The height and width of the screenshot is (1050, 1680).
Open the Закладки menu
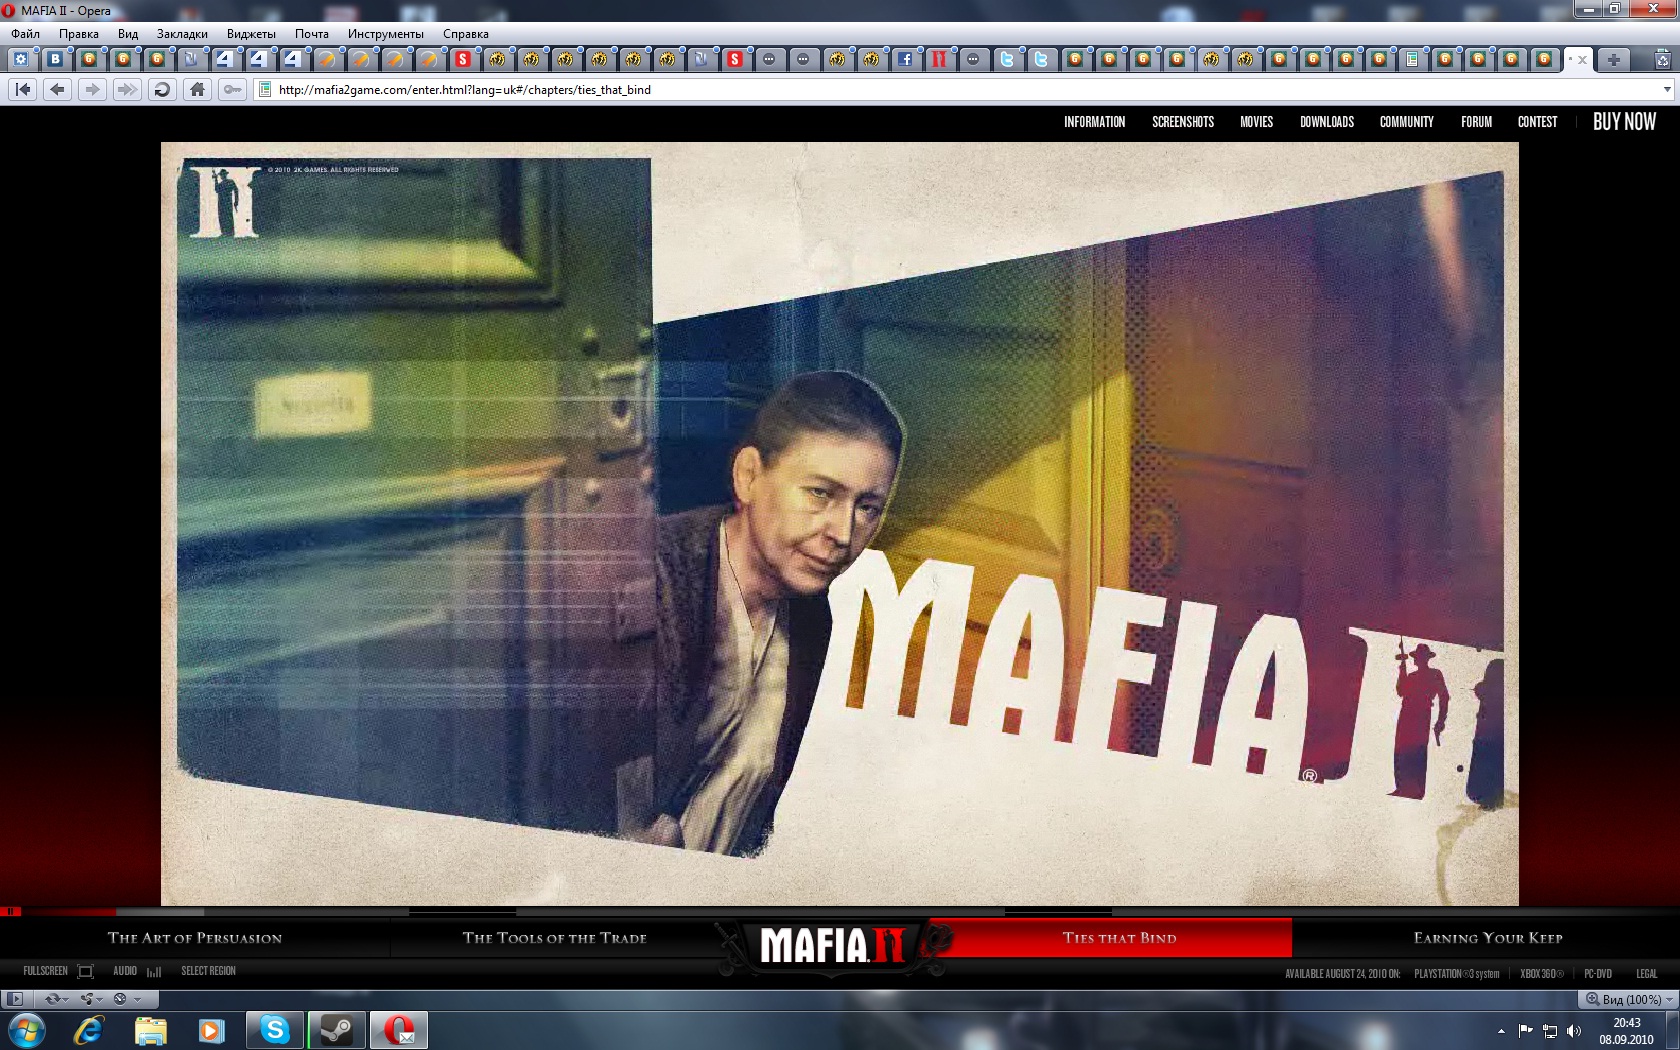182,34
